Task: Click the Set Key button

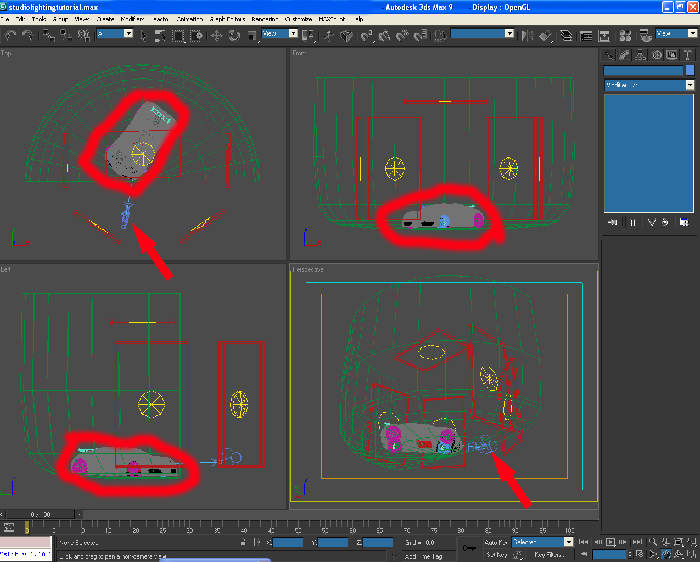Action: click(497, 553)
